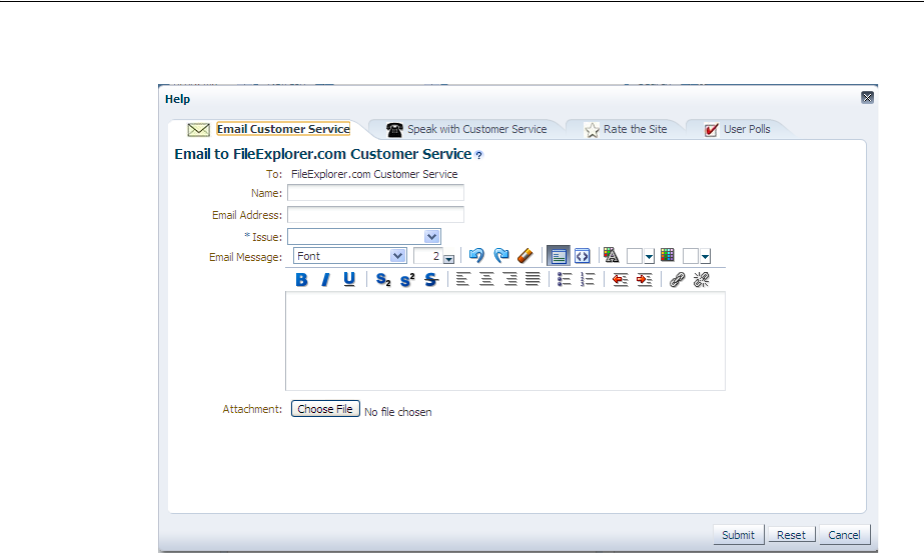
Task: Apply Underline formatting
Action: click(x=349, y=279)
